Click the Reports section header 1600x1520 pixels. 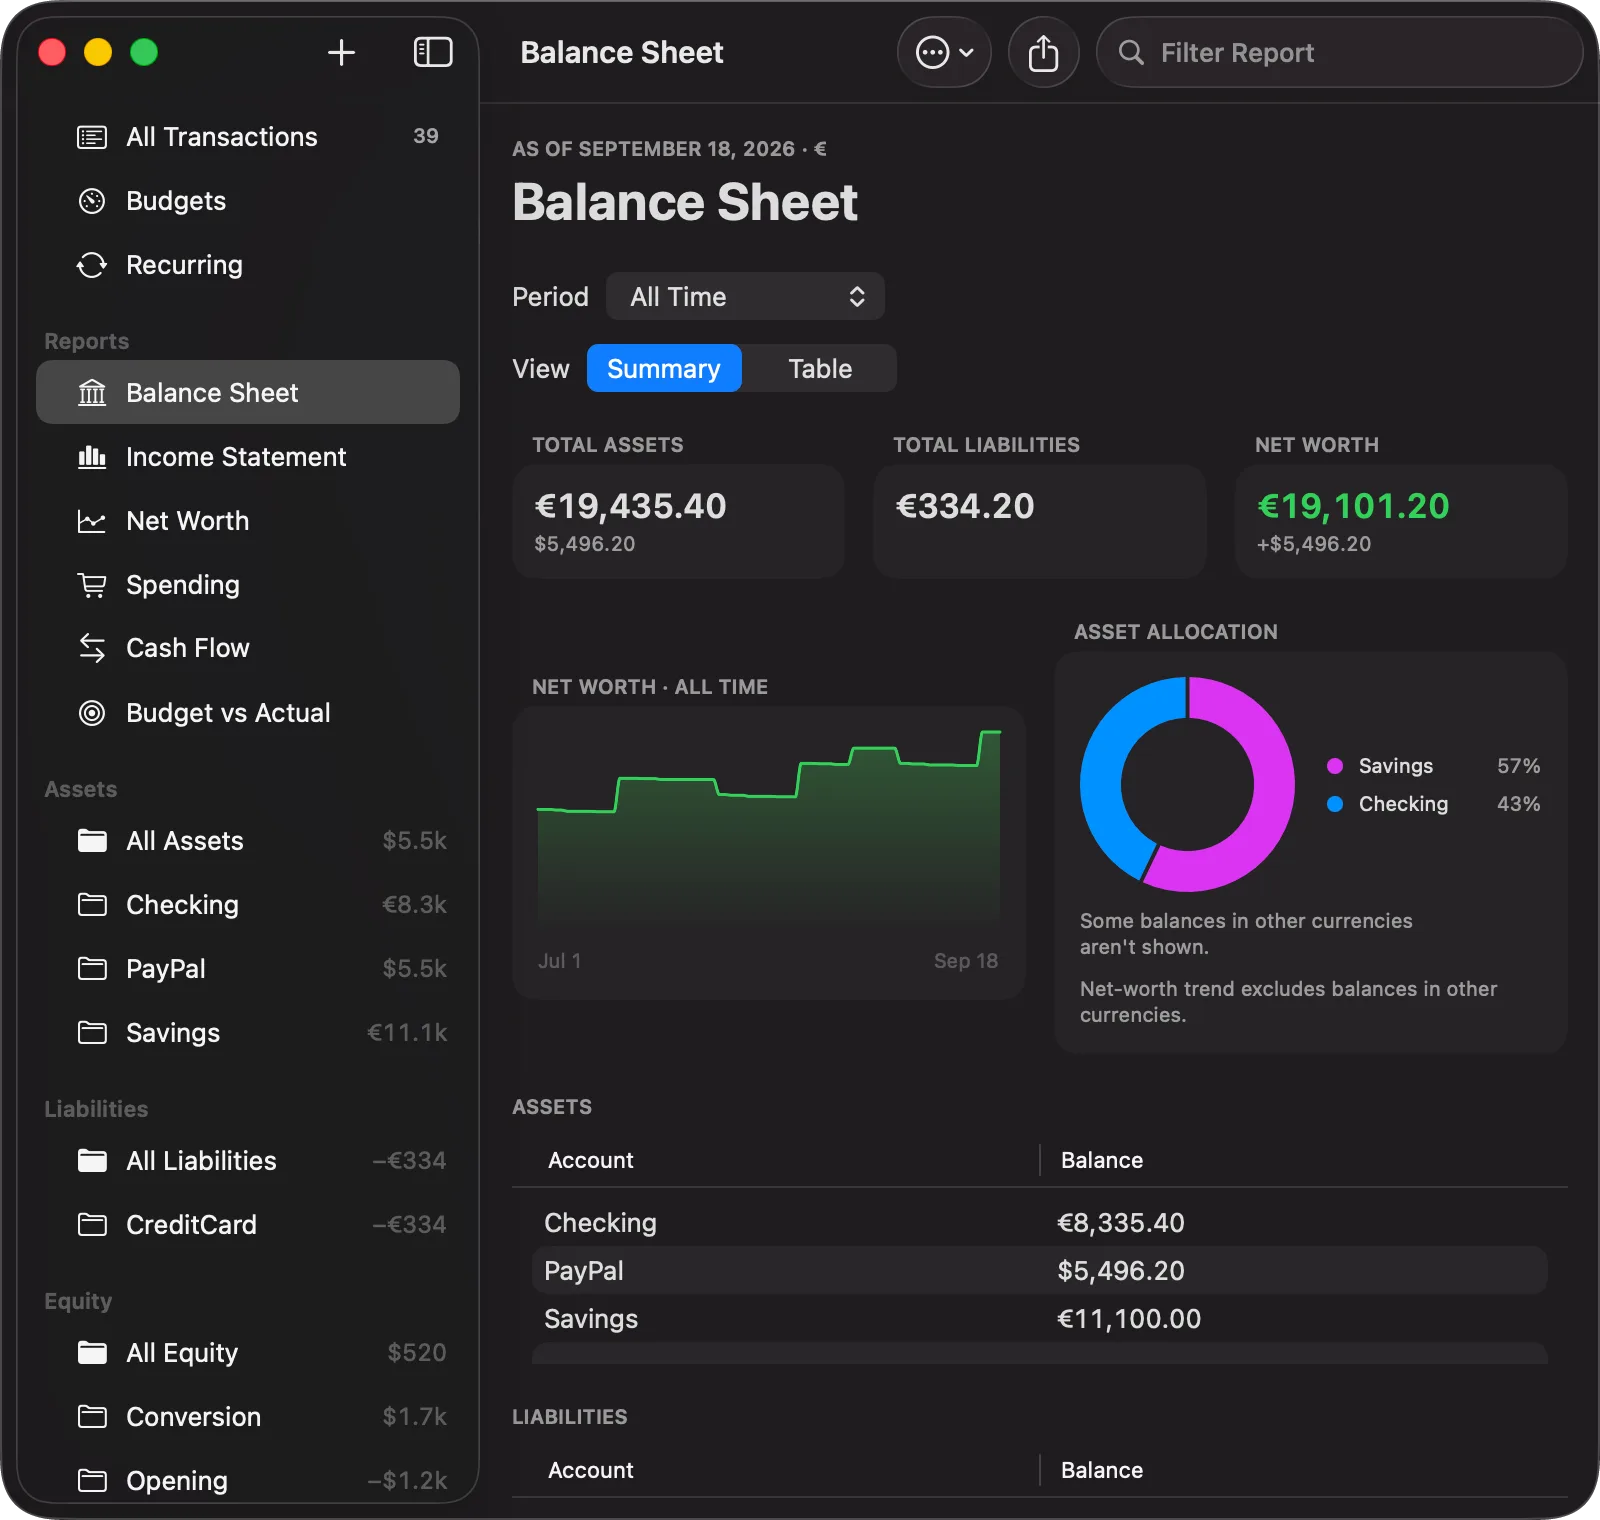pyautogui.click(x=87, y=341)
